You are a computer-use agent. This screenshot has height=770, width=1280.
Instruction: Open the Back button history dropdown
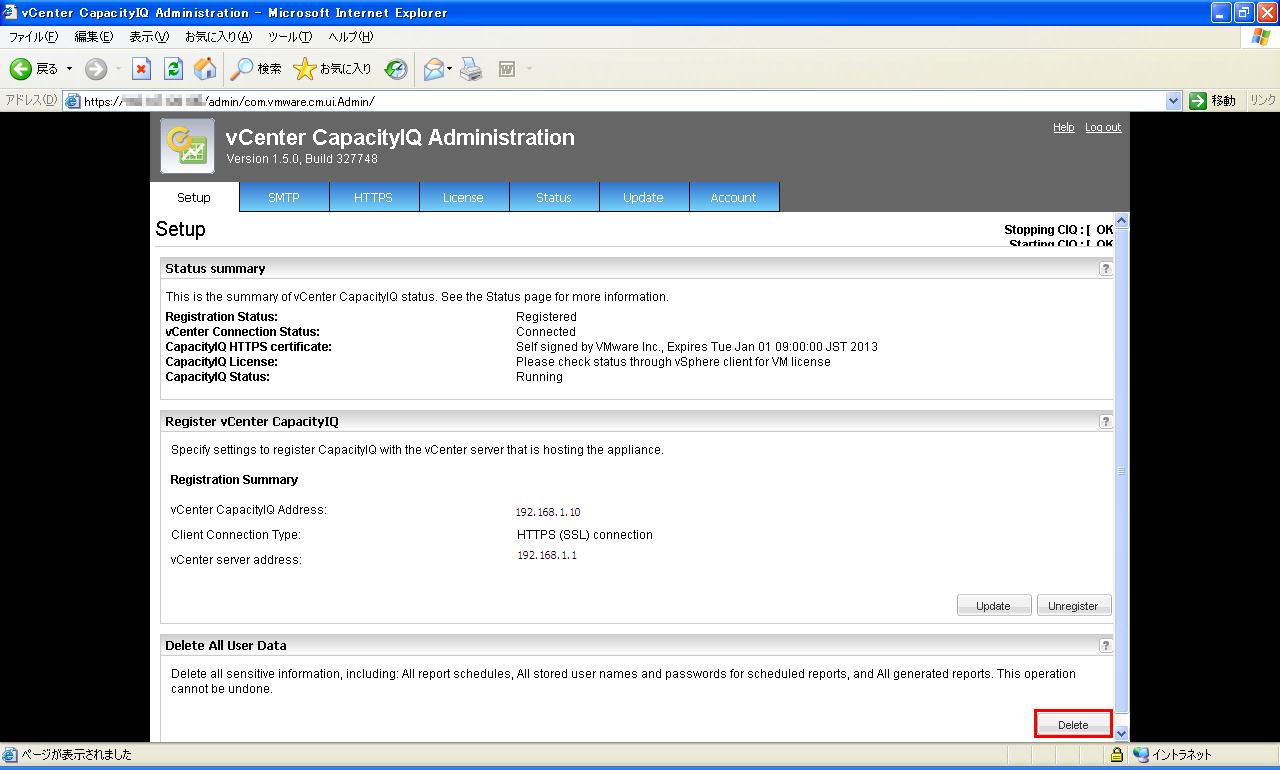coord(70,69)
